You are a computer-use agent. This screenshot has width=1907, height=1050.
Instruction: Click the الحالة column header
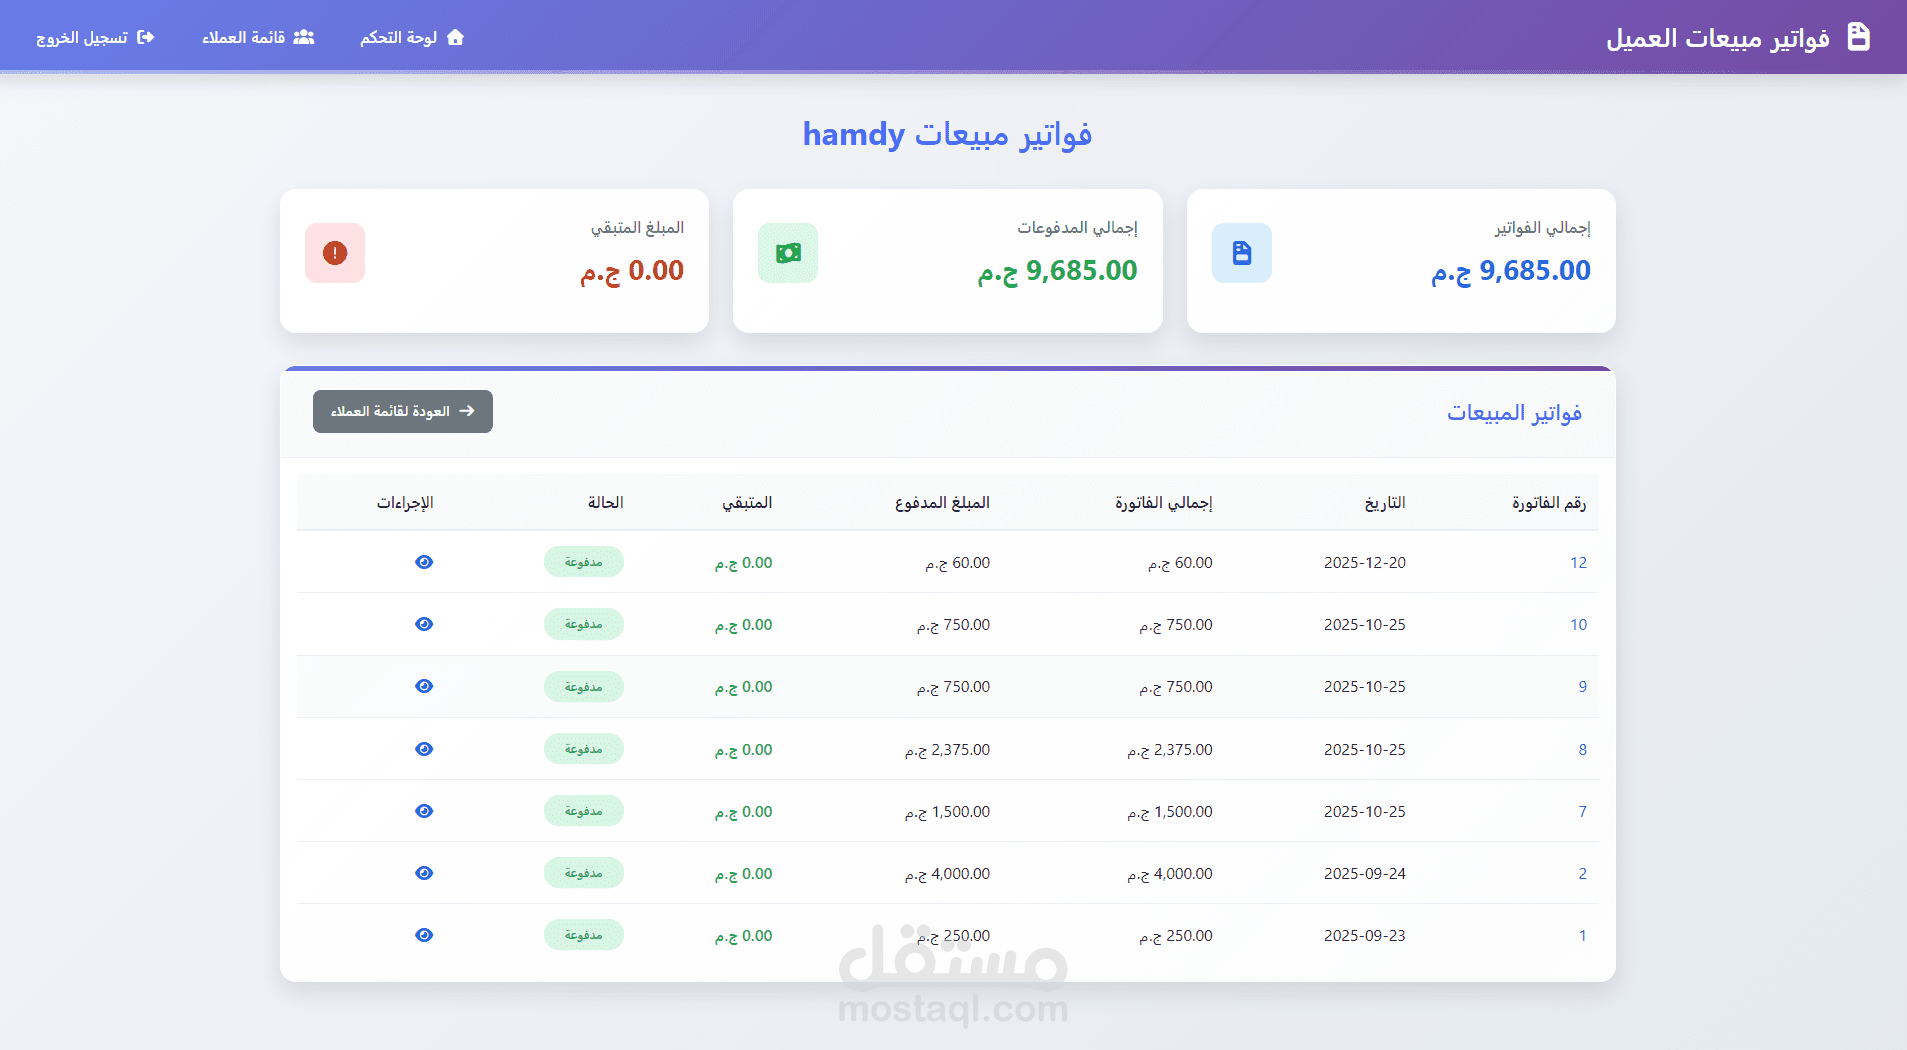[x=605, y=502]
